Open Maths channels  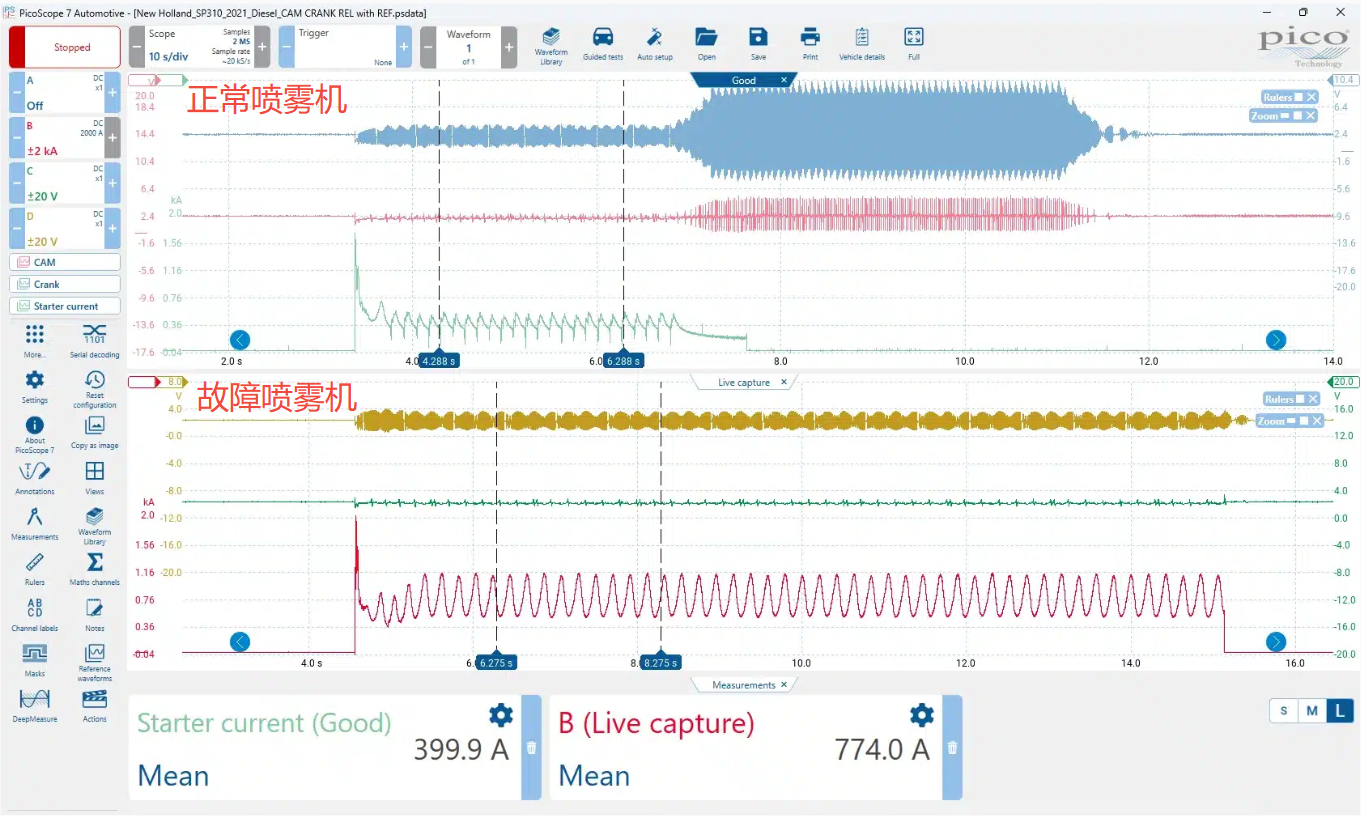click(x=95, y=569)
